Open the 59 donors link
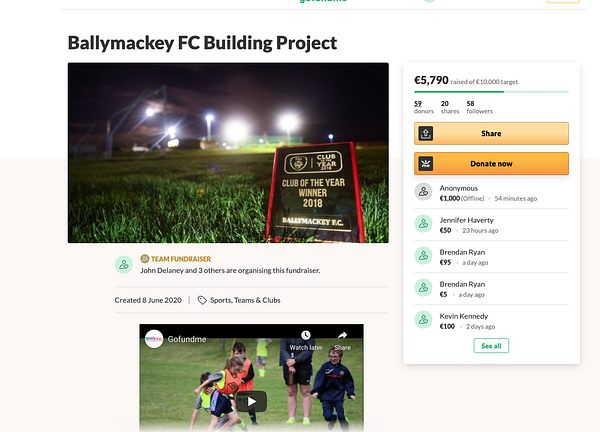This screenshot has height=432, width=600. (424, 107)
